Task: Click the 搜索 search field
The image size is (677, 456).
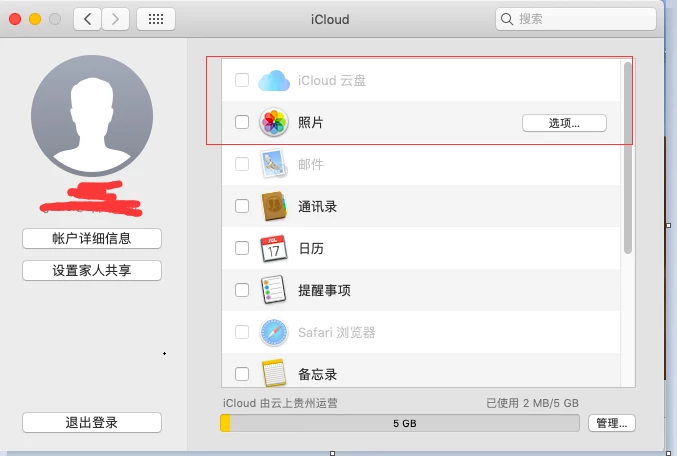Action: tap(576, 19)
